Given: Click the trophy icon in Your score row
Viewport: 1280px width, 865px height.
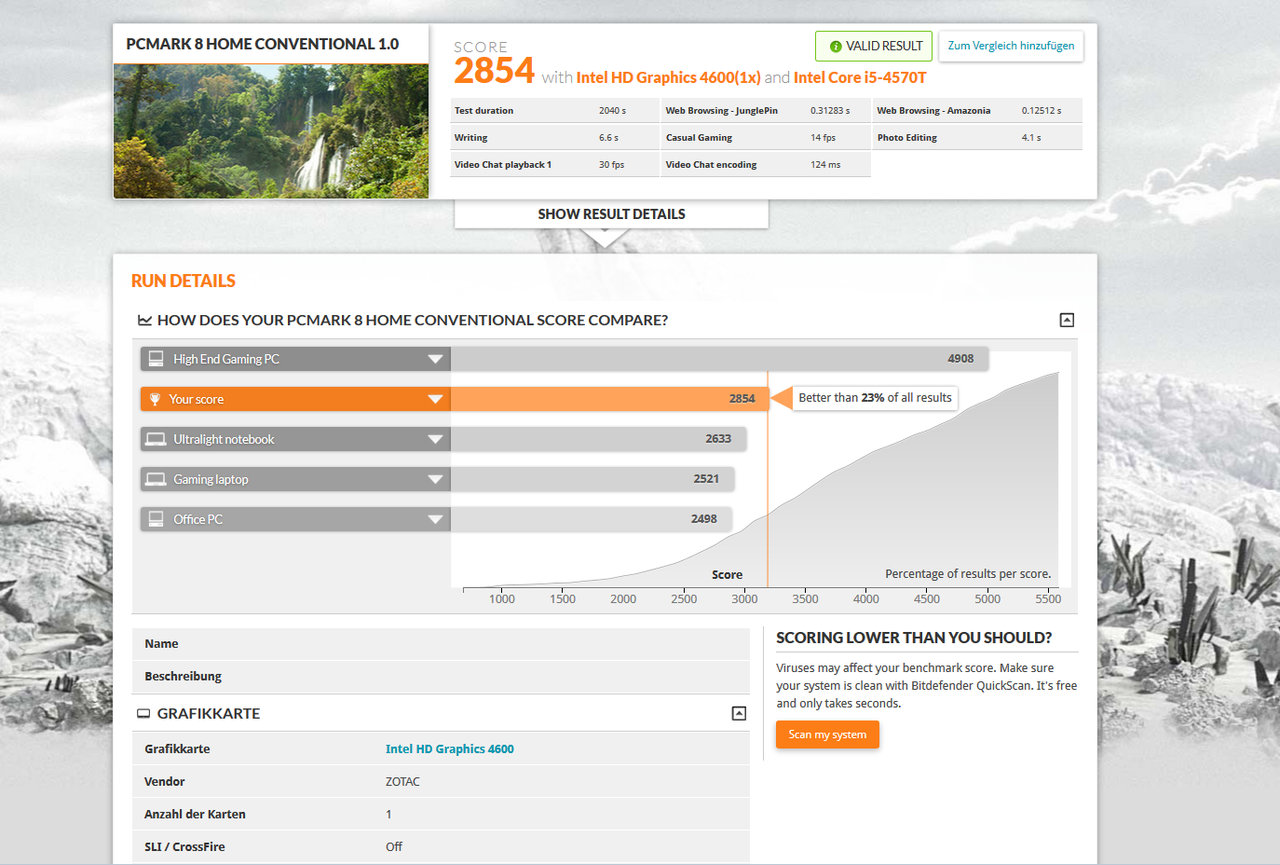Looking at the screenshot, I should [155, 399].
